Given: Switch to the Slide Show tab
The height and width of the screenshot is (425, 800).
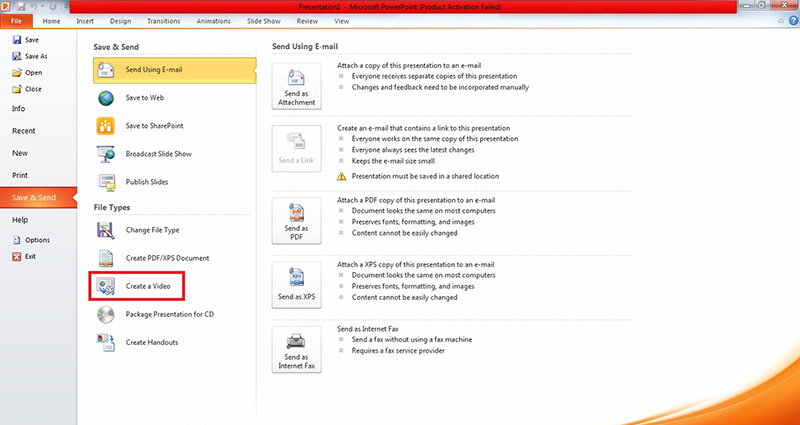Looking at the screenshot, I should (264, 21).
